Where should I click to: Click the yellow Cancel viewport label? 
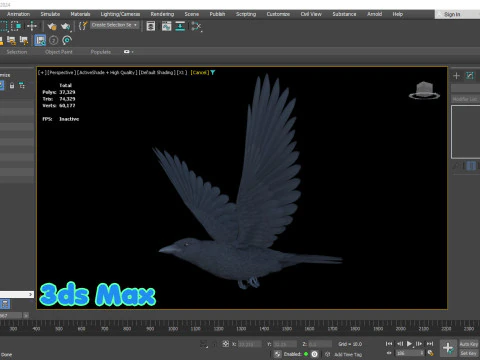(199, 72)
